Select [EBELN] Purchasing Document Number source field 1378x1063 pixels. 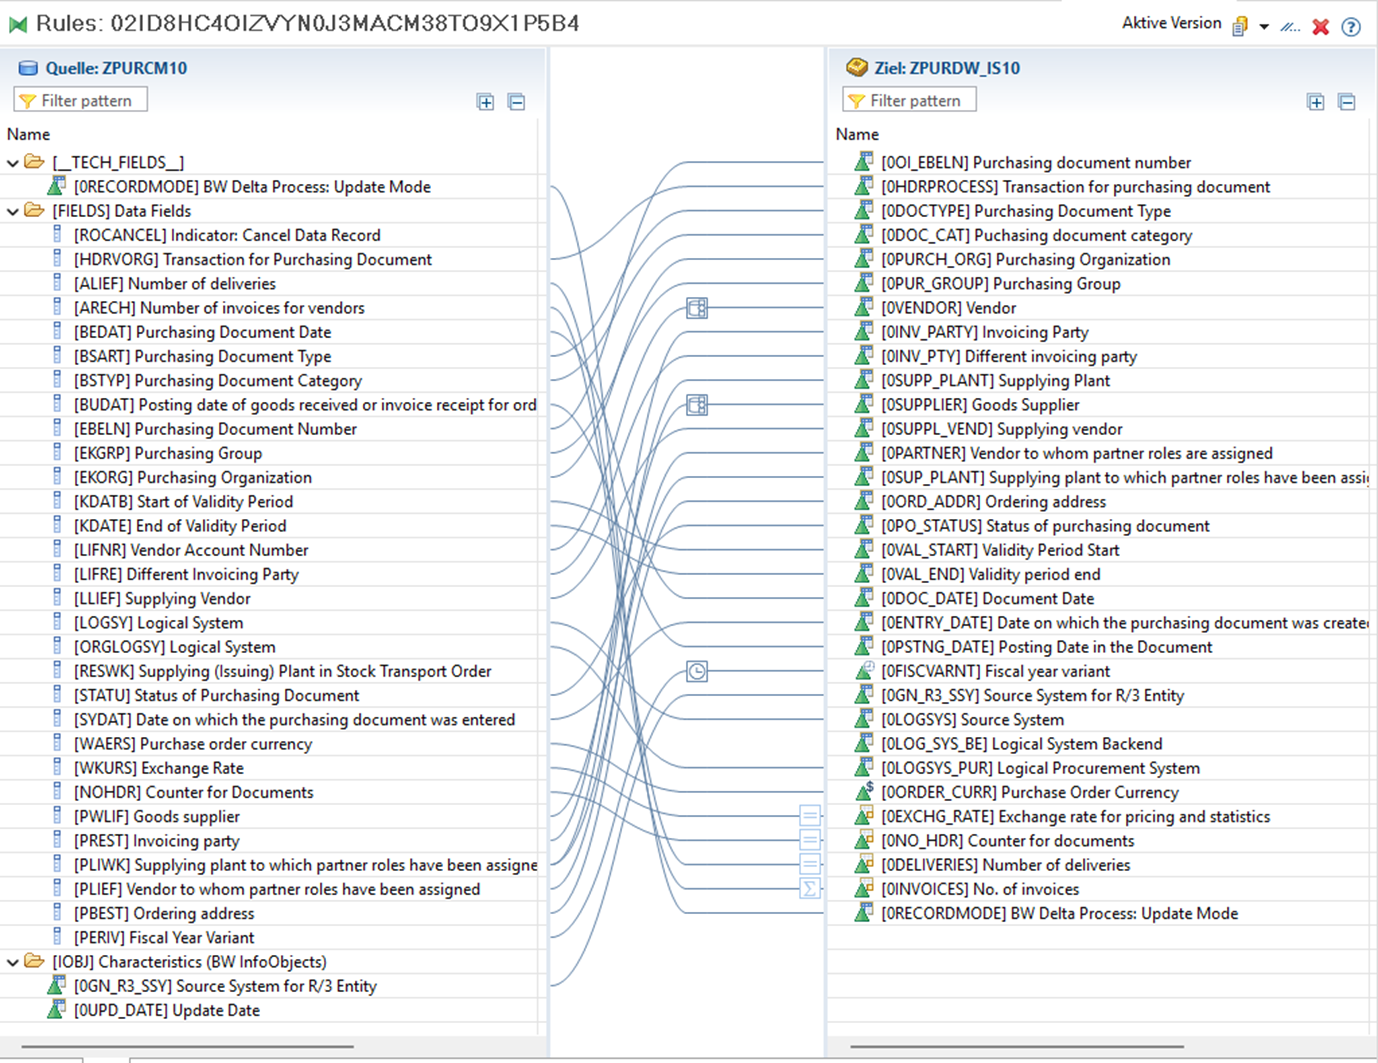215,429
